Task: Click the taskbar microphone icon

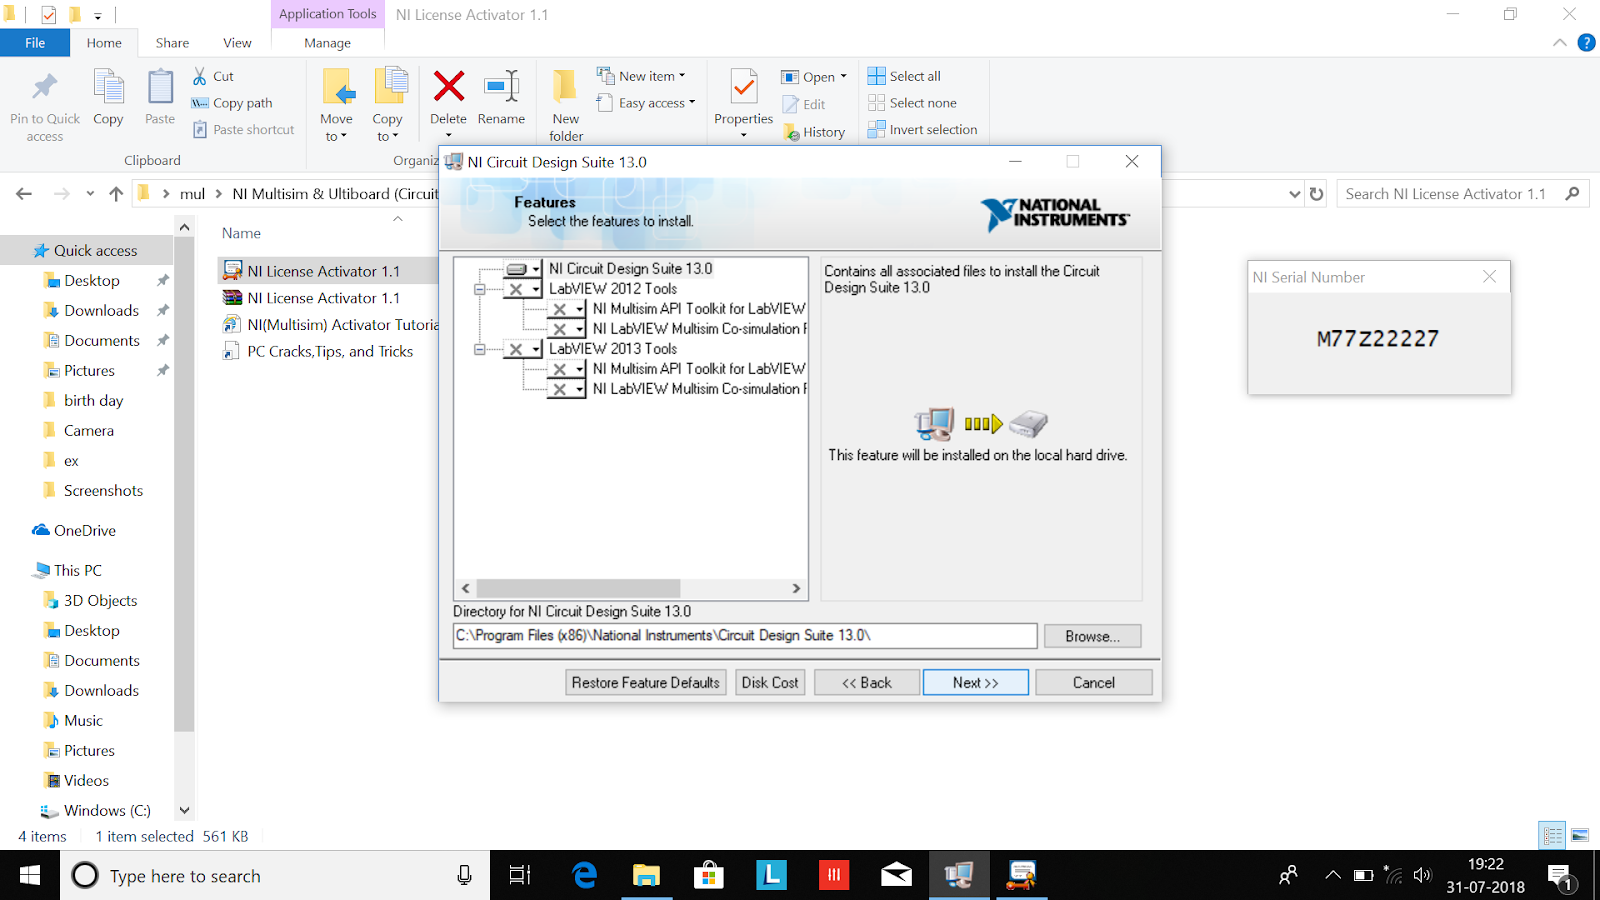Action: tap(464, 876)
